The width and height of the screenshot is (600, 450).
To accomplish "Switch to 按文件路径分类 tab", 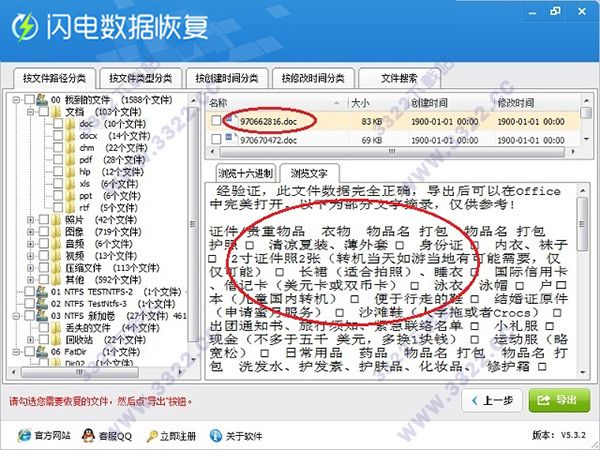I will tap(54, 78).
